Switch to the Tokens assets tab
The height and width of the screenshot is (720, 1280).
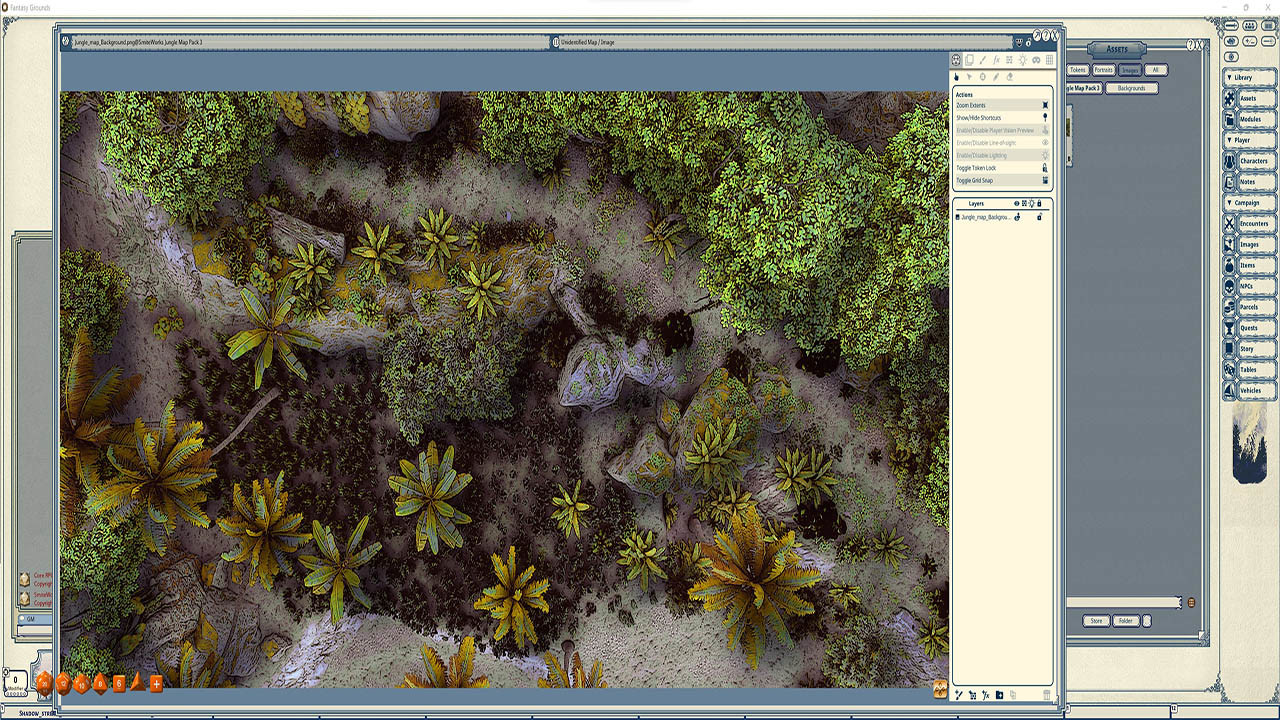coord(1077,70)
